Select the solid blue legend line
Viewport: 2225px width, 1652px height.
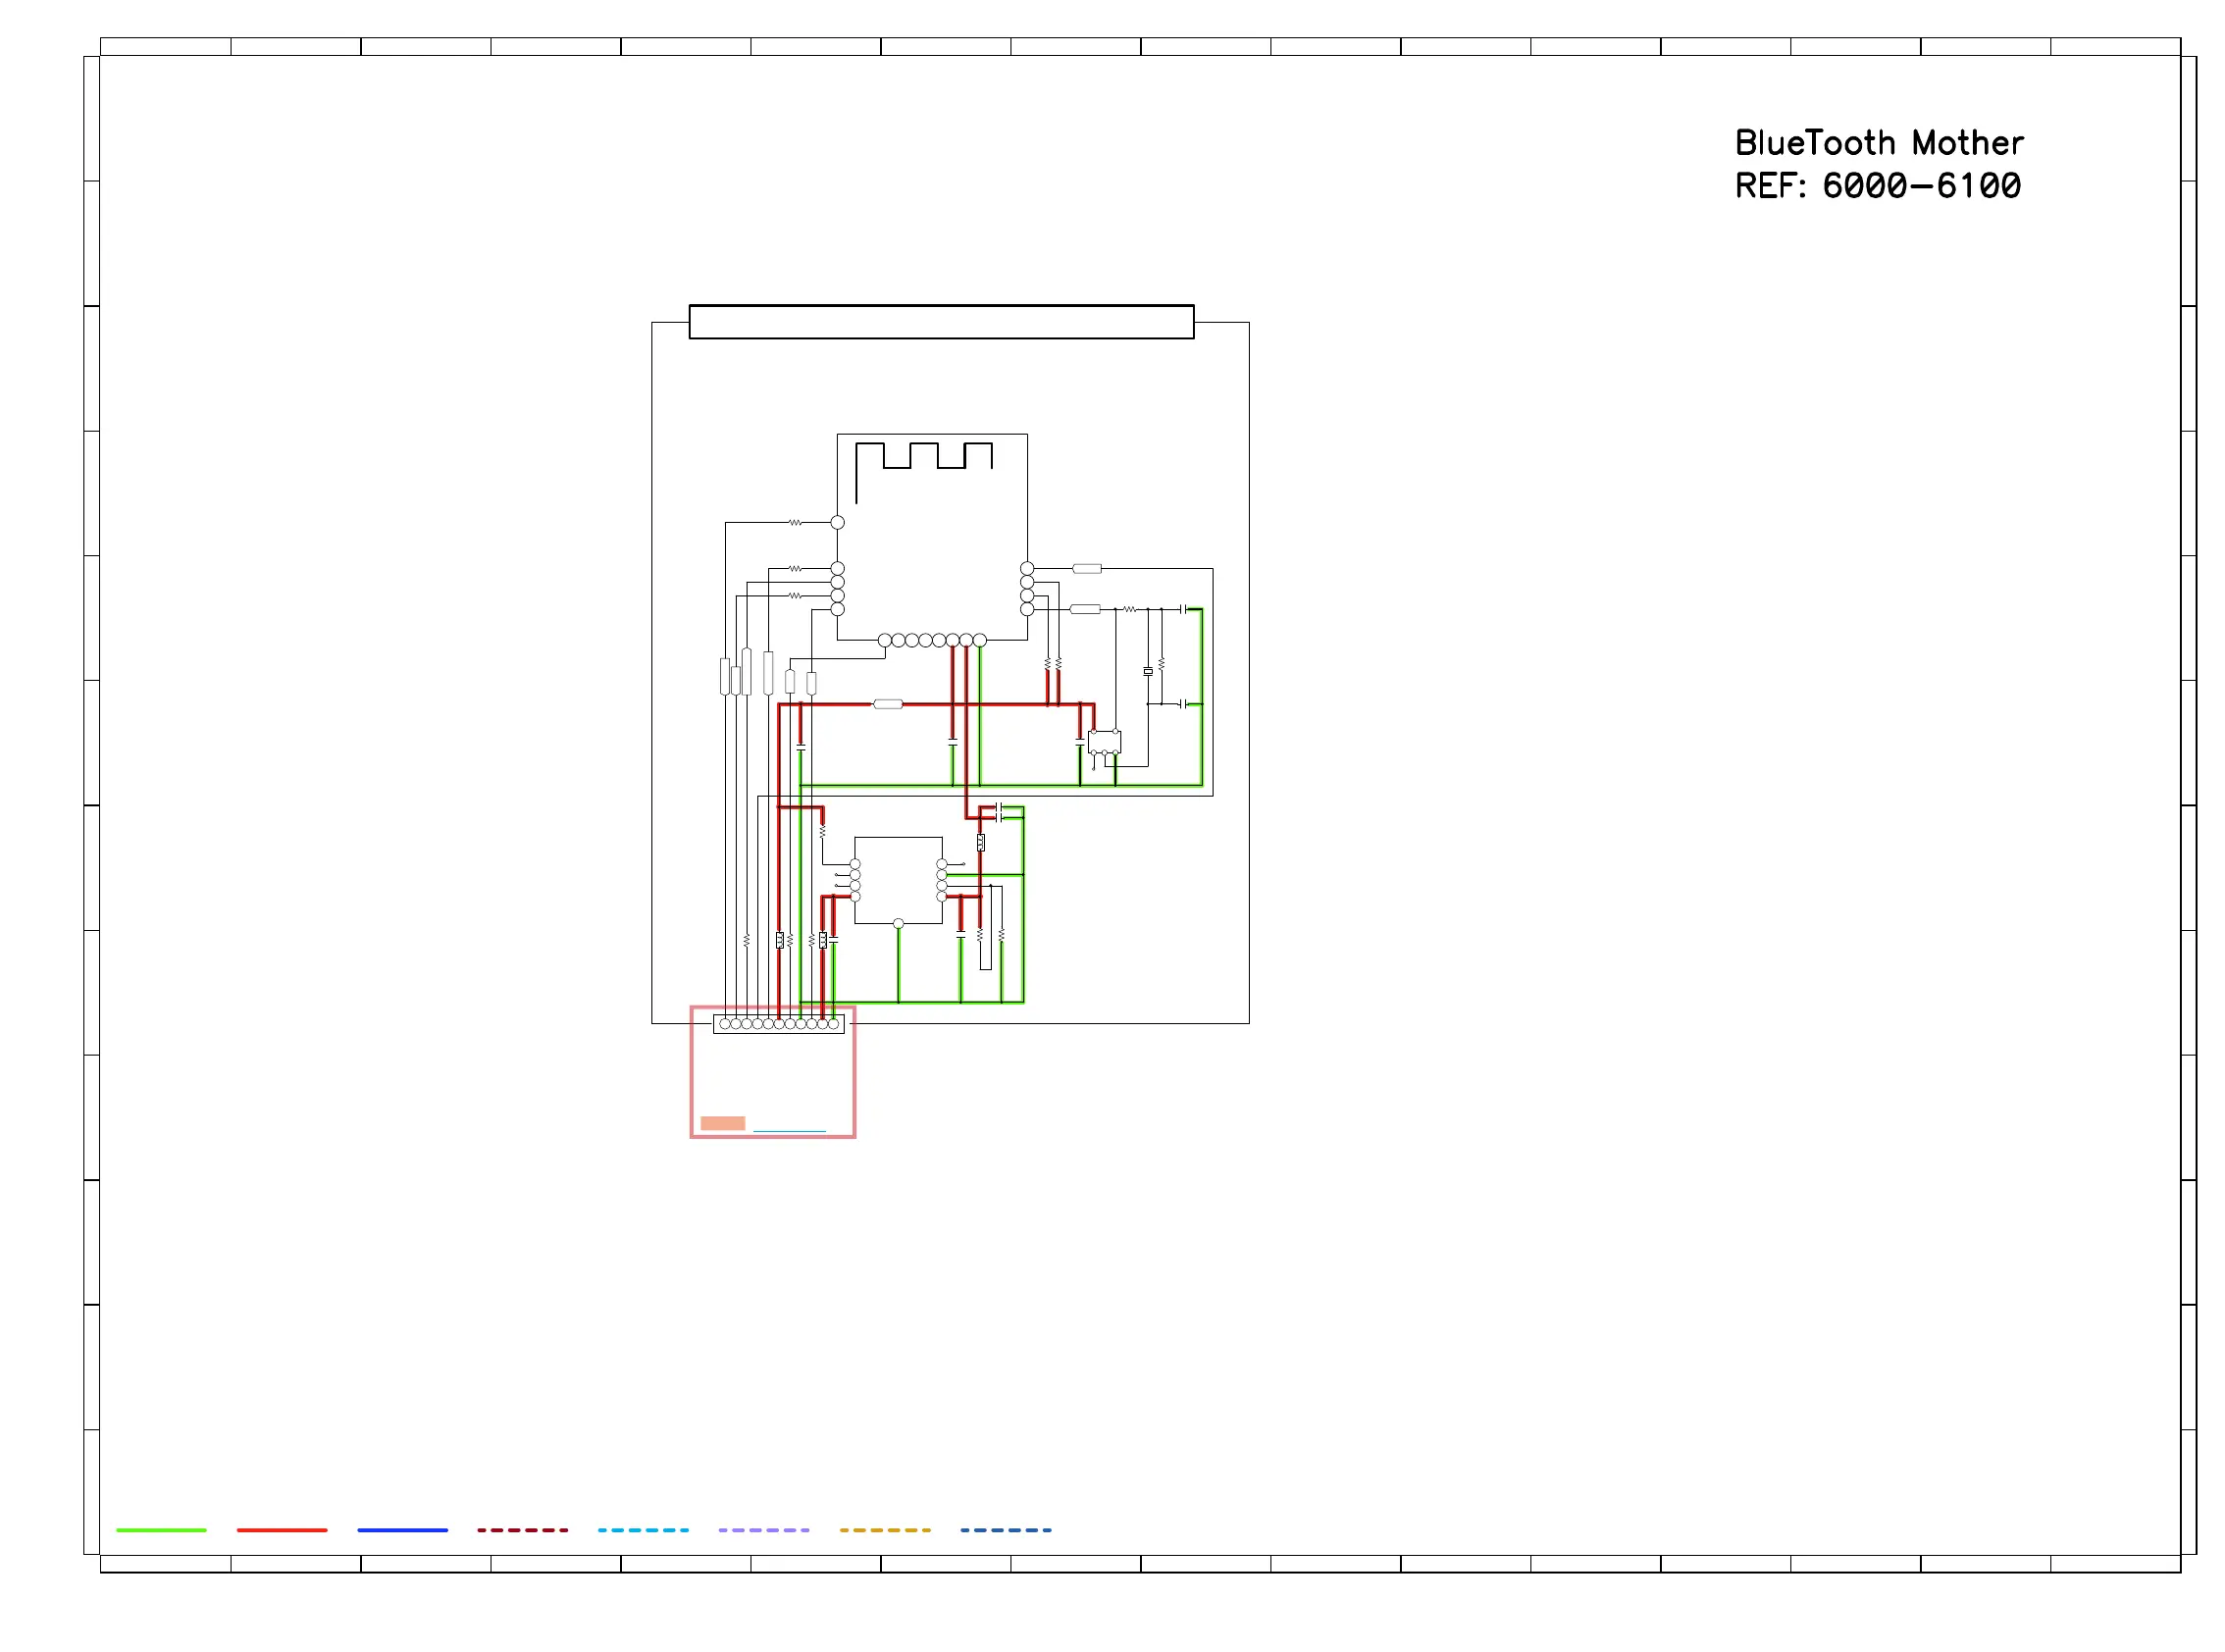(402, 1530)
